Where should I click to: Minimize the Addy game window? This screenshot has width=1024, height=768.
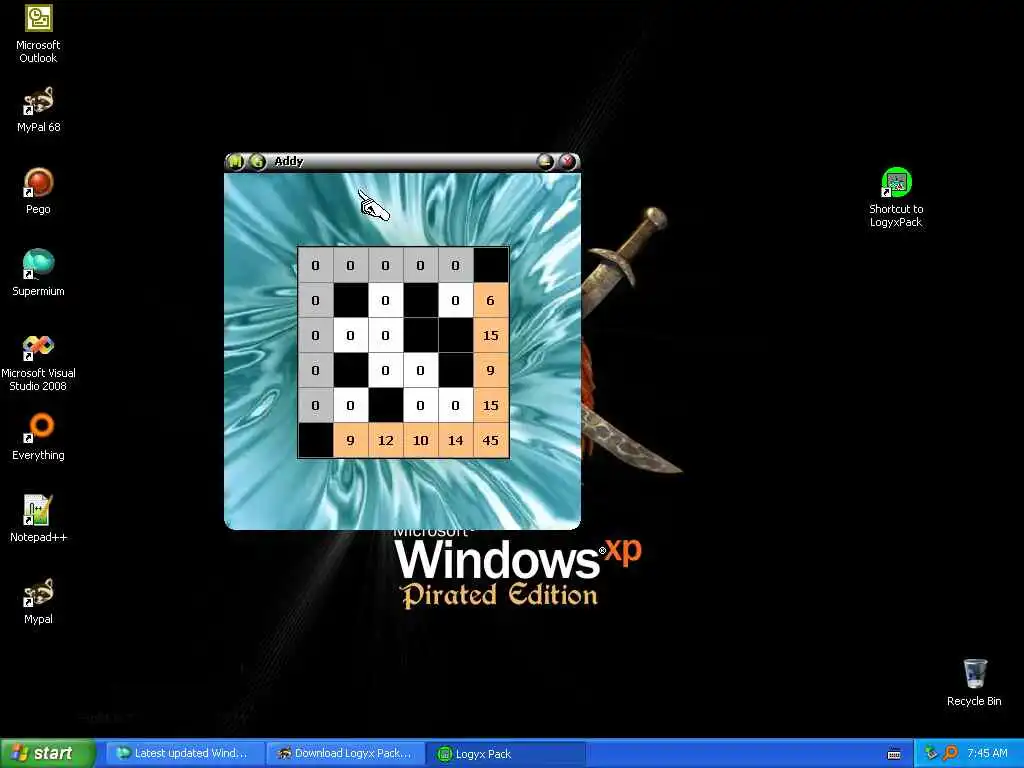pyautogui.click(x=545, y=161)
